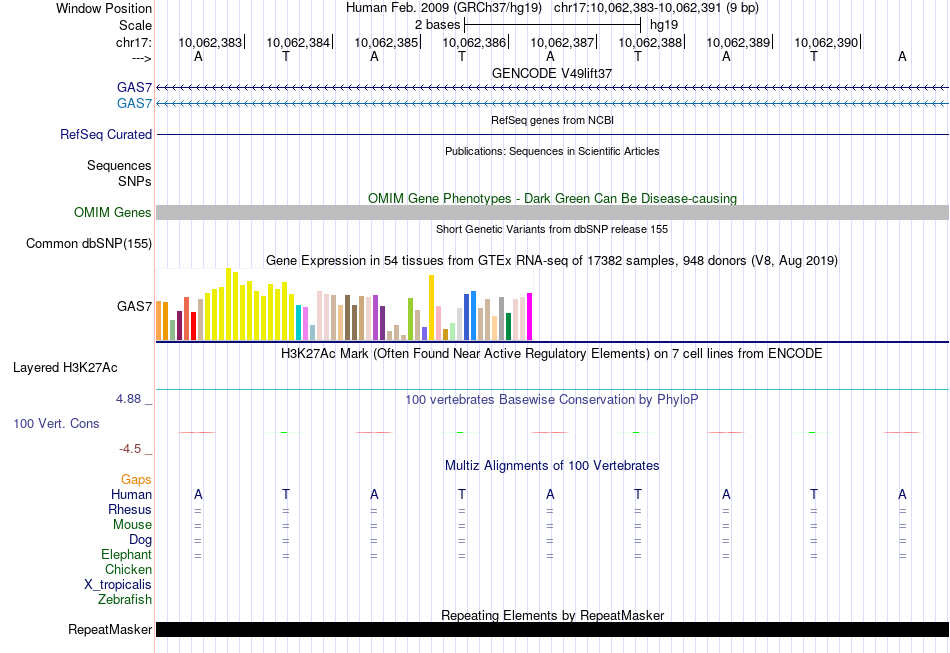The height and width of the screenshot is (653, 950).
Task: Click the light blue GAS7 transcript label
Action: click(134, 103)
